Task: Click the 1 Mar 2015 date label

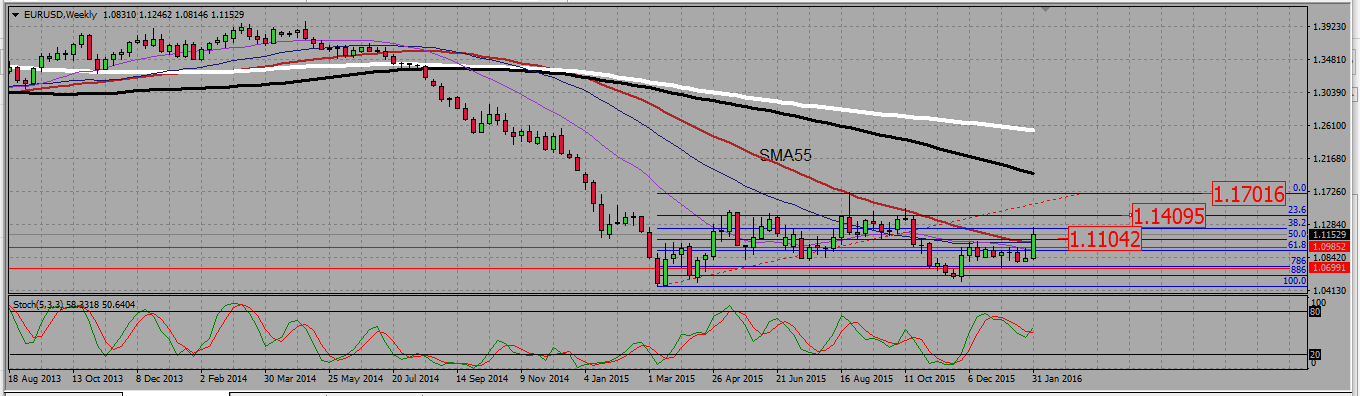Action: tap(672, 380)
